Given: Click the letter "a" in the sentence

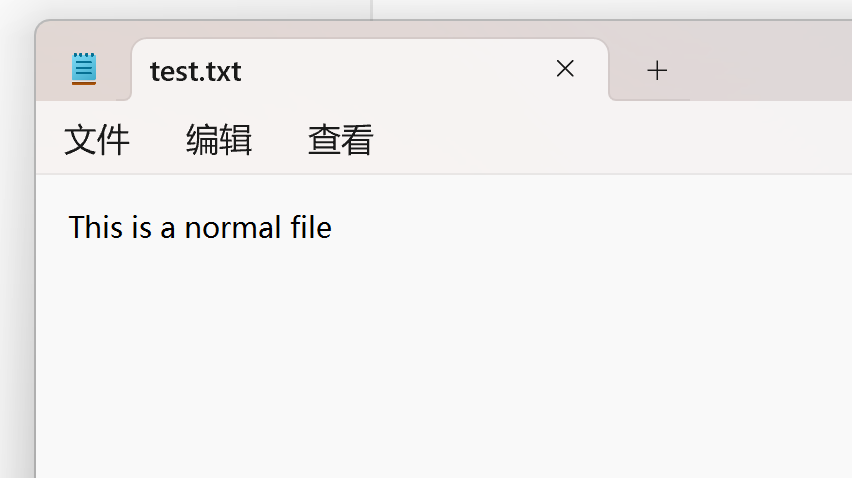Looking at the screenshot, I should [168, 229].
